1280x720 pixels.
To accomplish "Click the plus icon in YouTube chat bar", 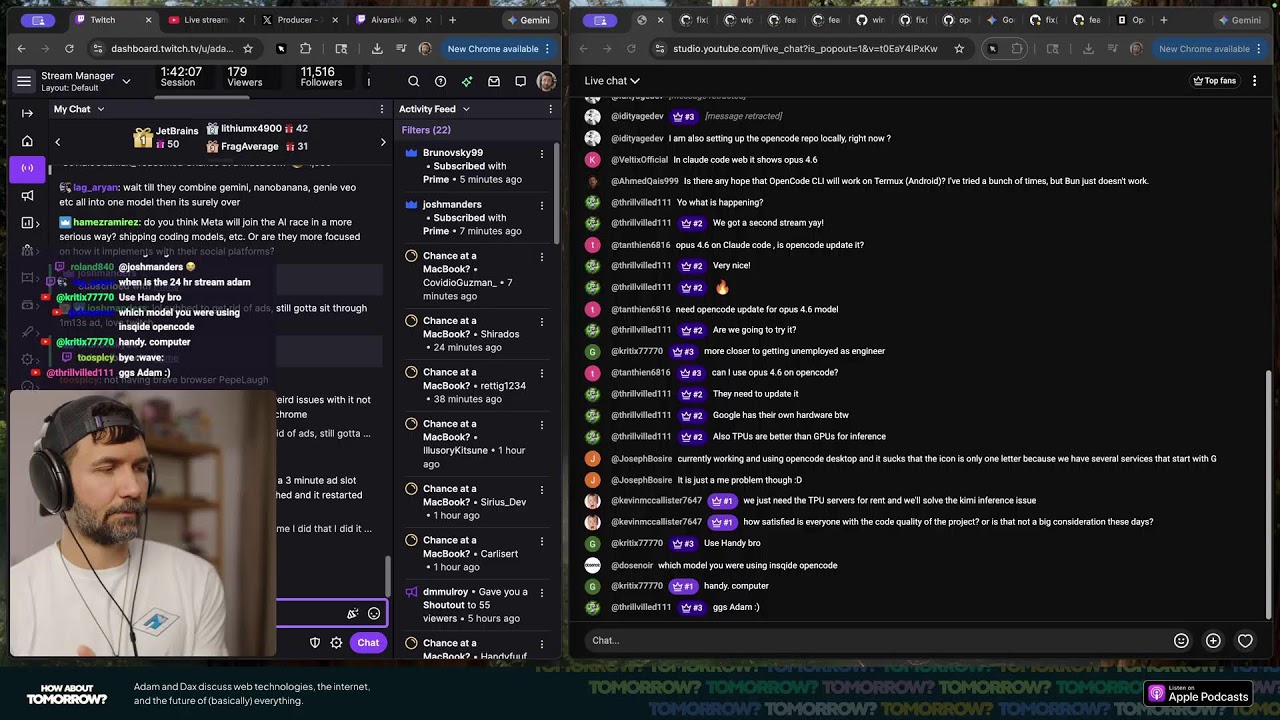I will (x=1213, y=641).
